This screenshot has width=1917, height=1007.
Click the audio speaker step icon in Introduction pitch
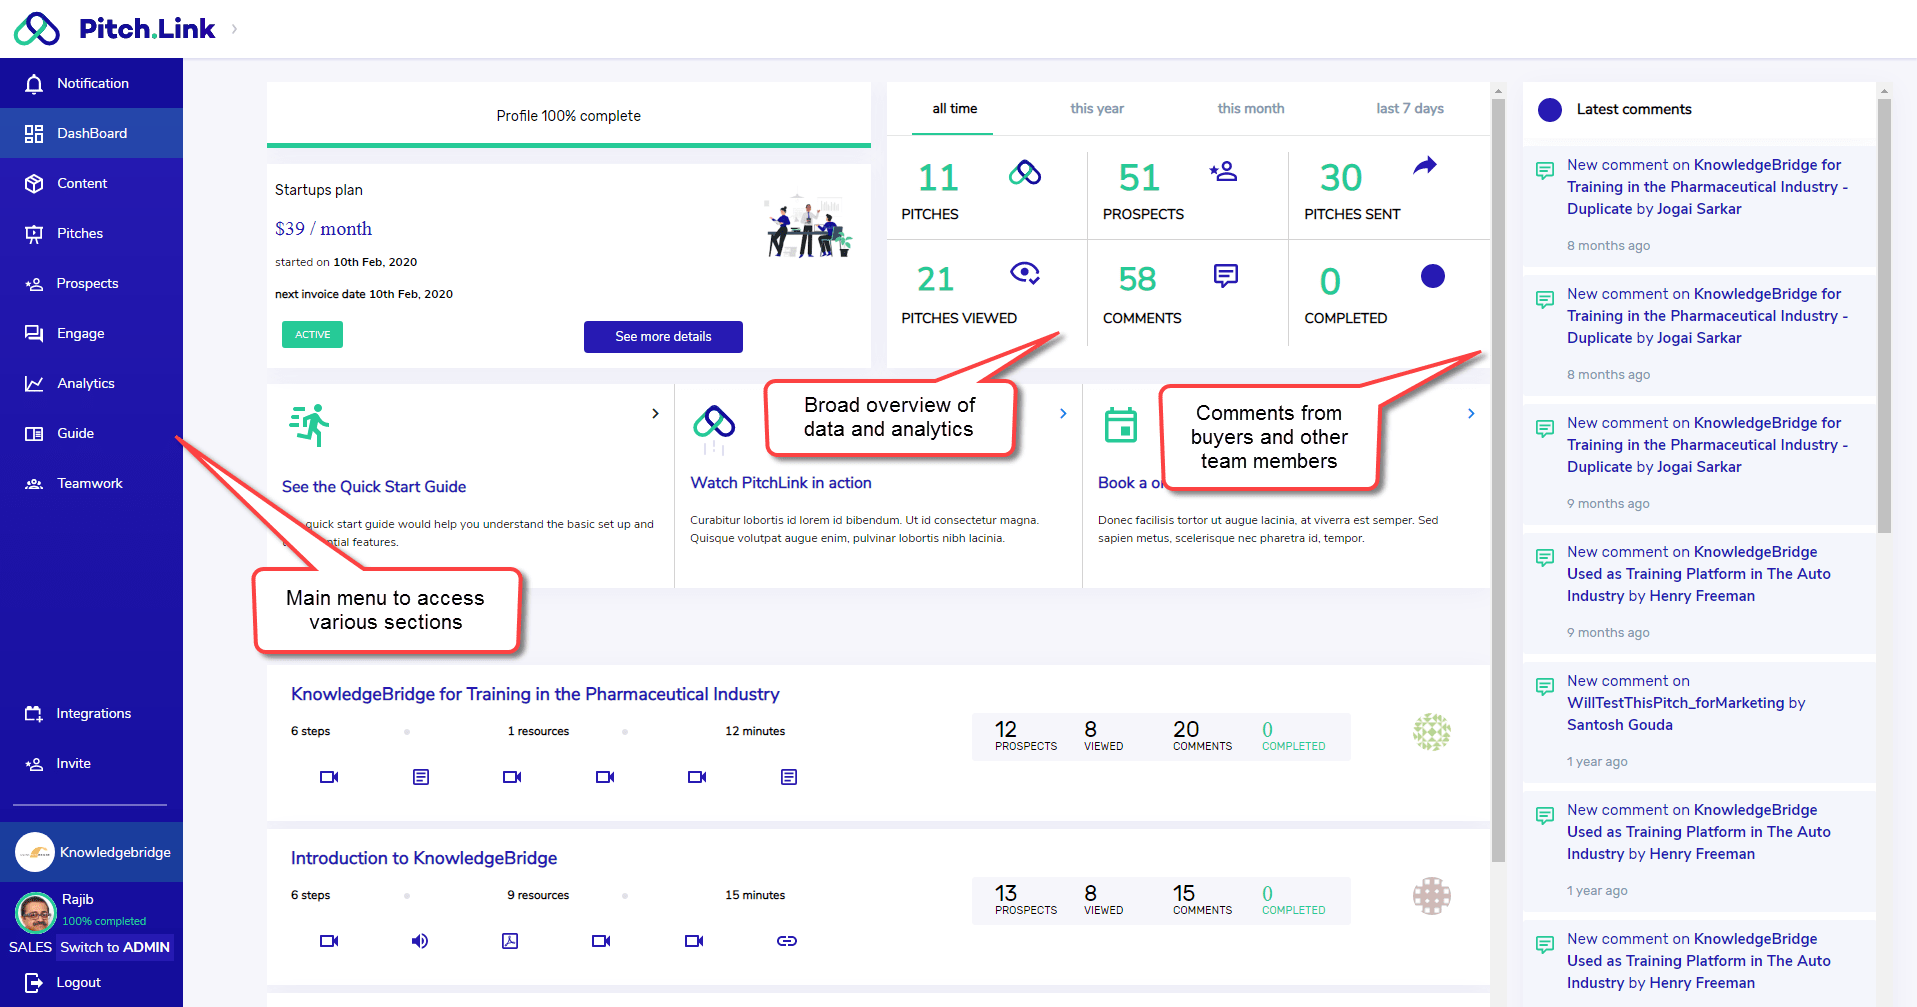(420, 941)
